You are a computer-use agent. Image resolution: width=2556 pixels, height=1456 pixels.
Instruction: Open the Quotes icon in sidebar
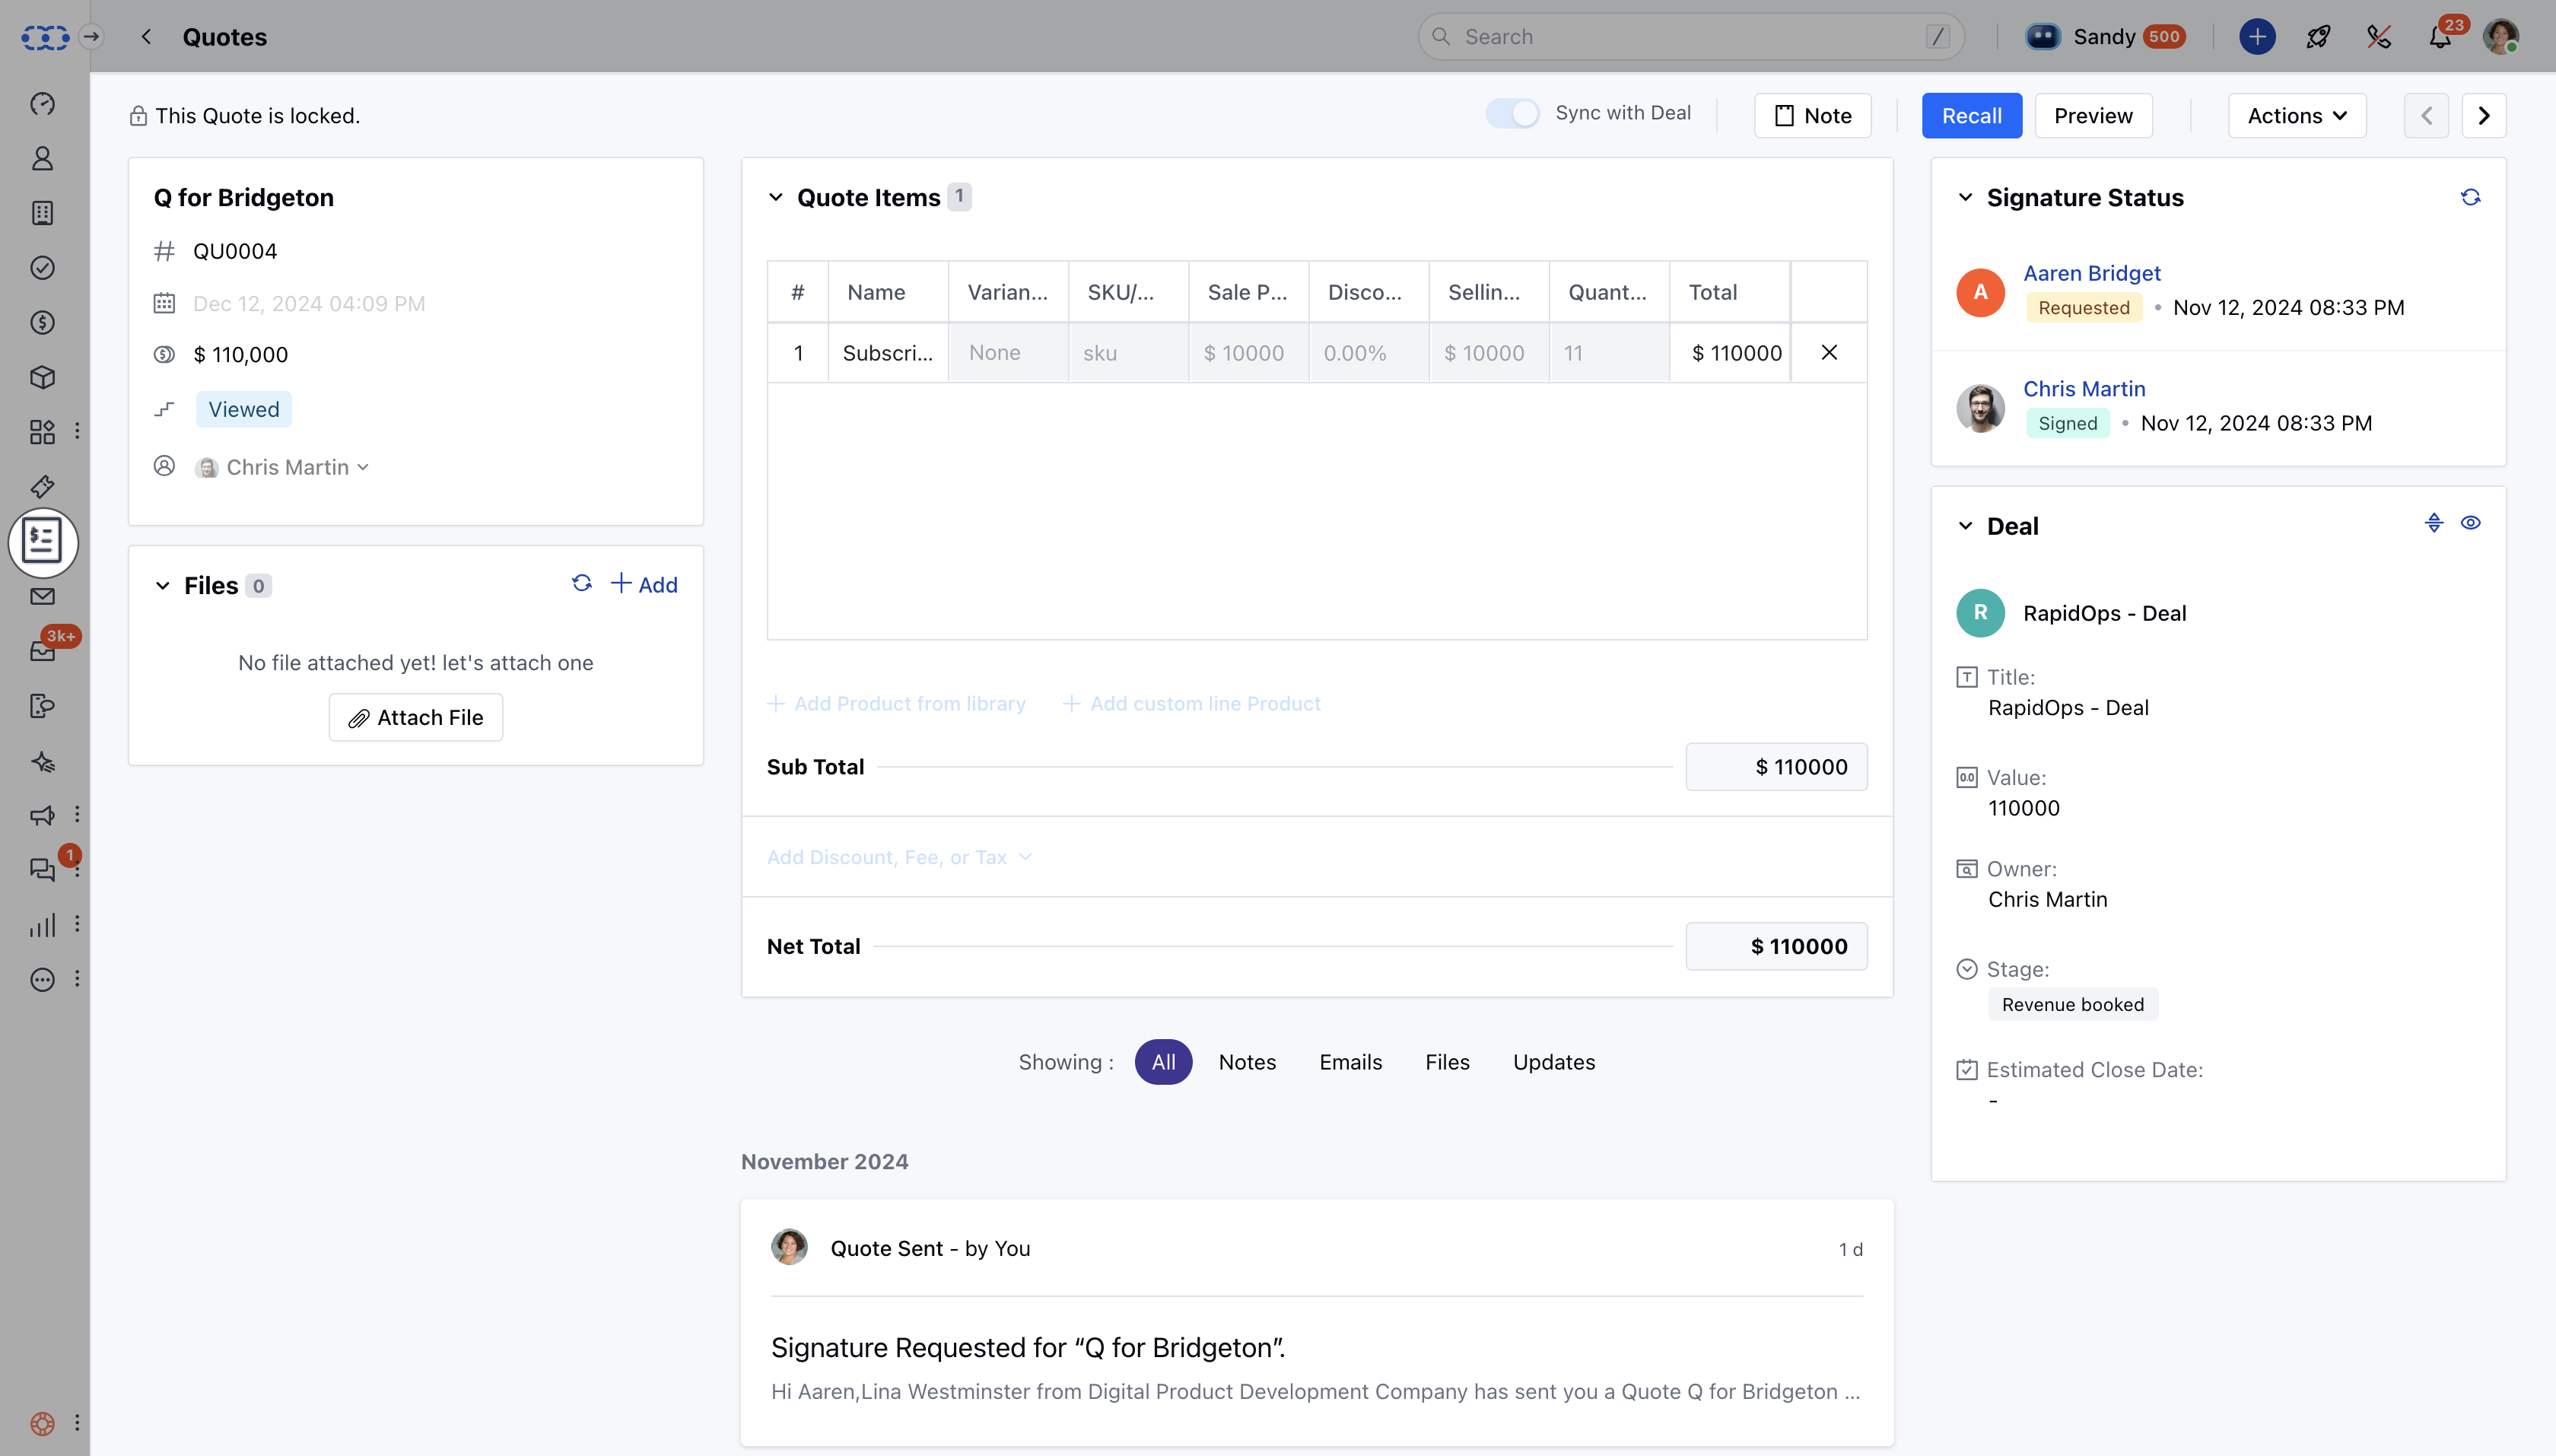[x=42, y=542]
